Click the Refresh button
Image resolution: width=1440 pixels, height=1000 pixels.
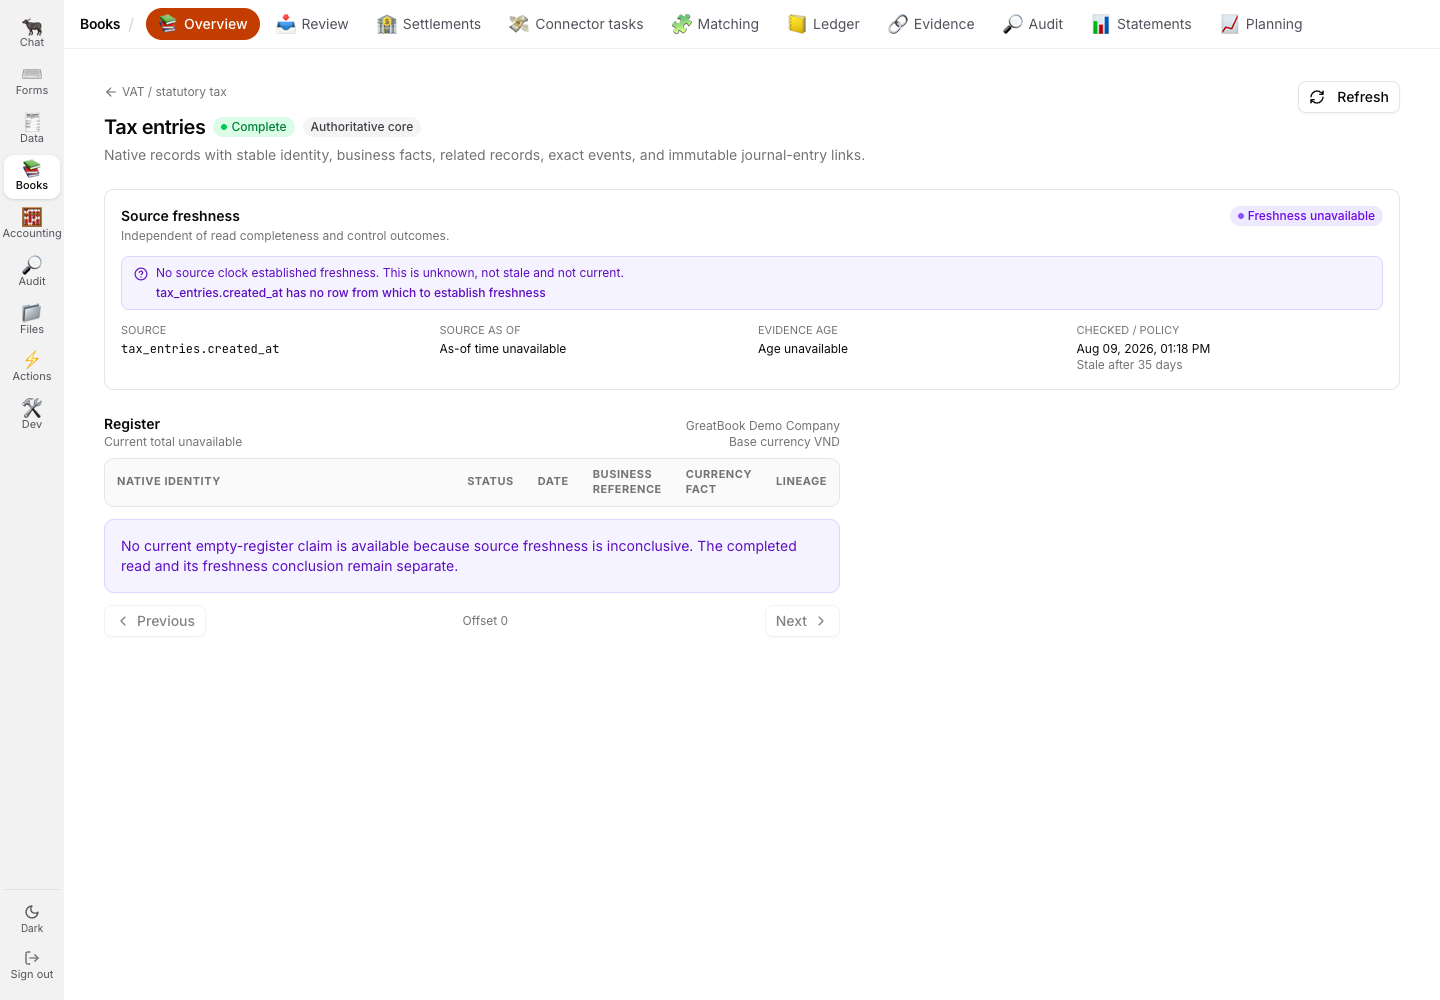[1348, 97]
